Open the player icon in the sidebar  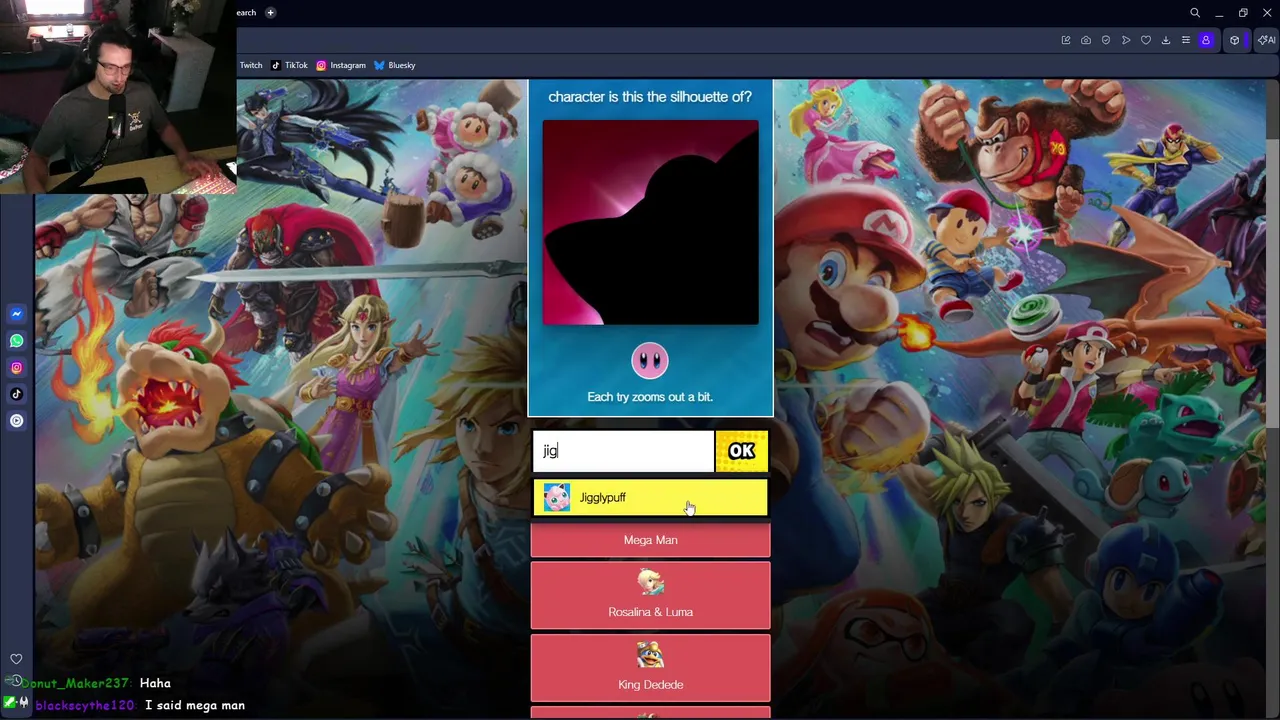point(16,421)
